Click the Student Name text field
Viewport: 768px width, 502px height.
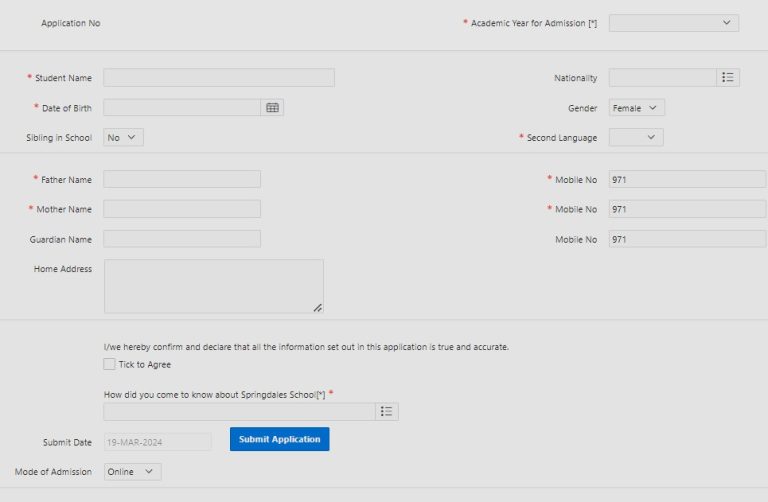(x=218, y=78)
